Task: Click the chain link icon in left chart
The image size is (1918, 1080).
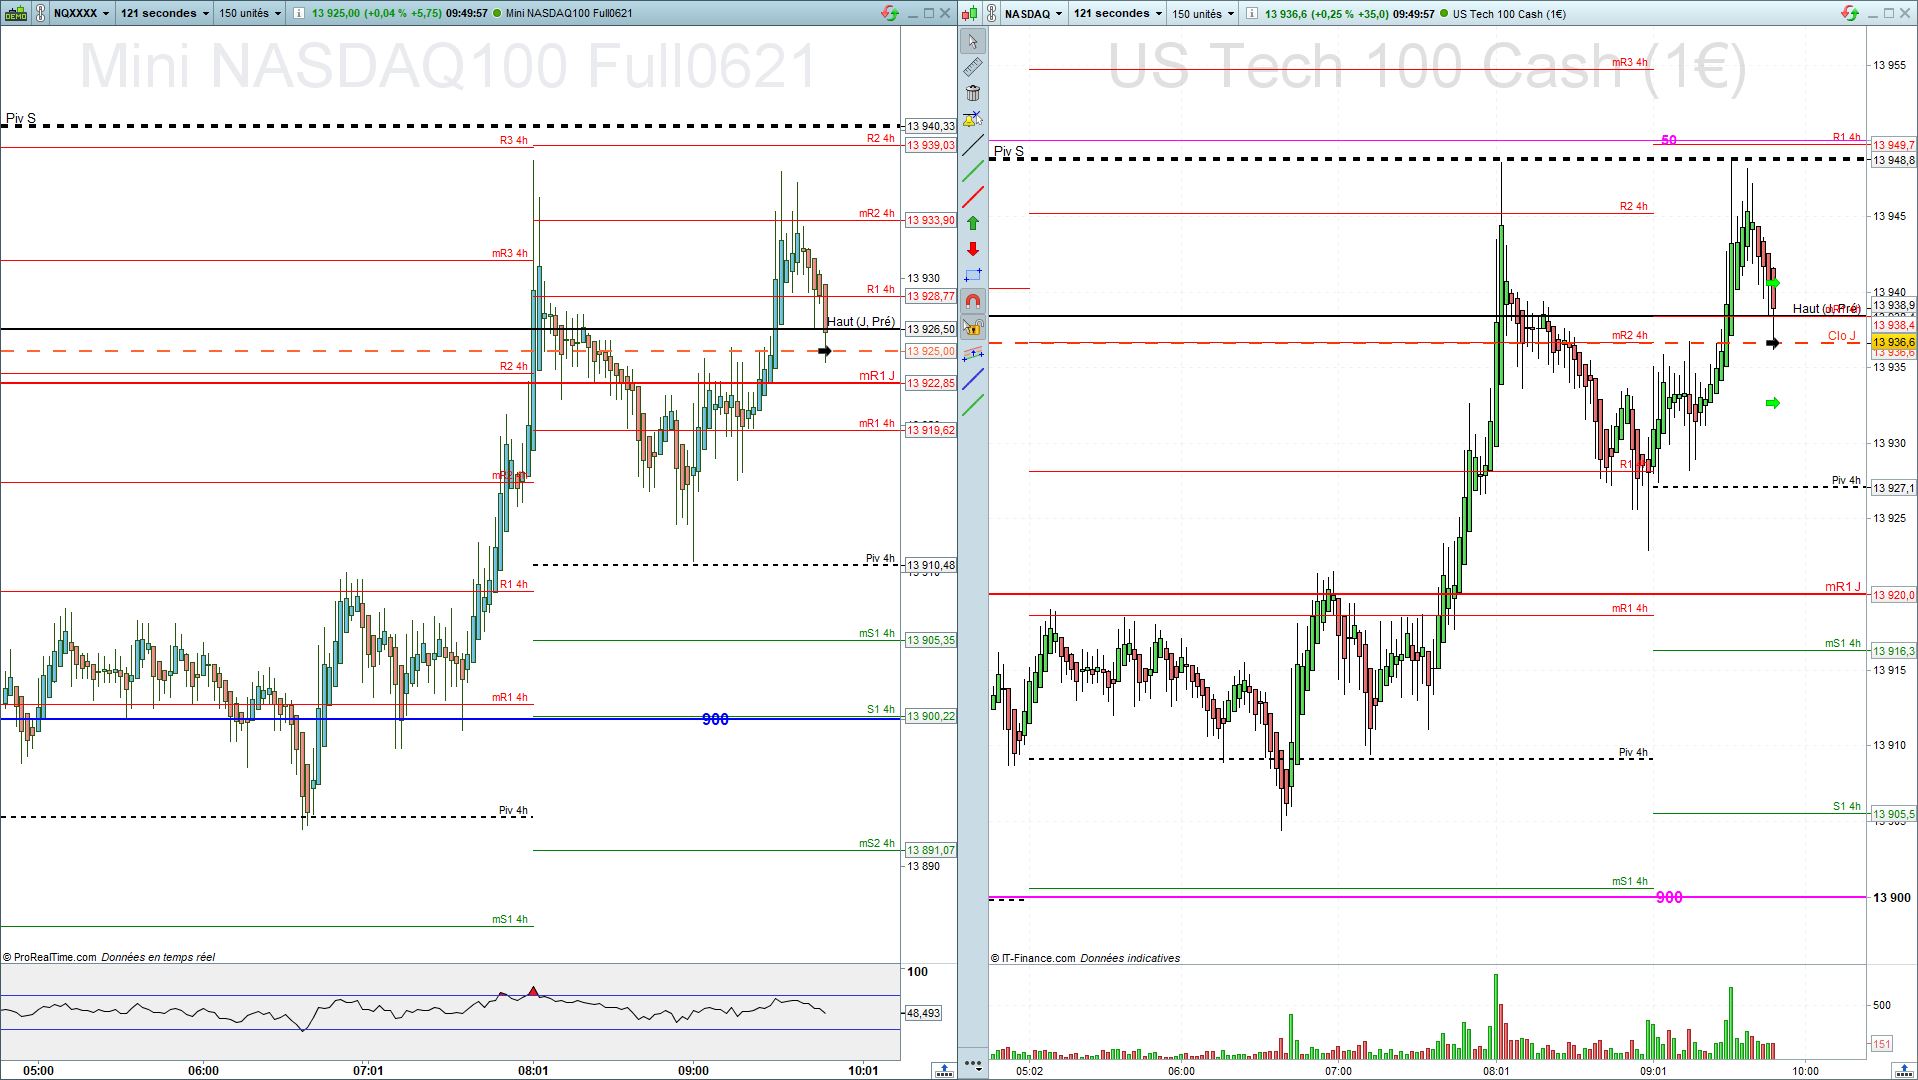Action: [x=40, y=13]
